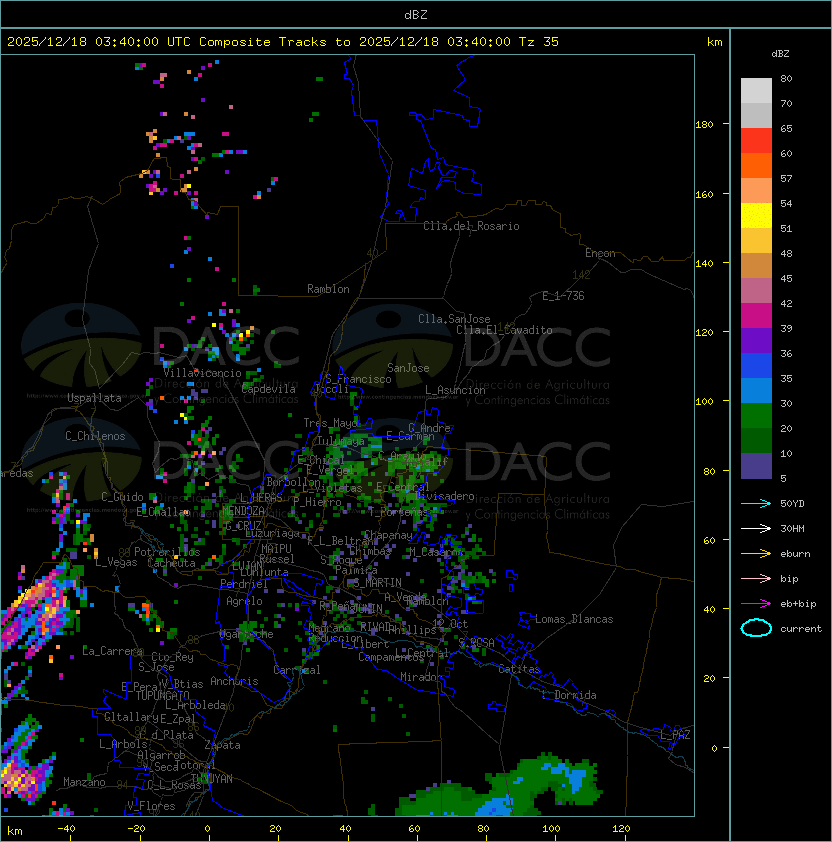Pick the red swatch in dBZ legend

point(756,141)
